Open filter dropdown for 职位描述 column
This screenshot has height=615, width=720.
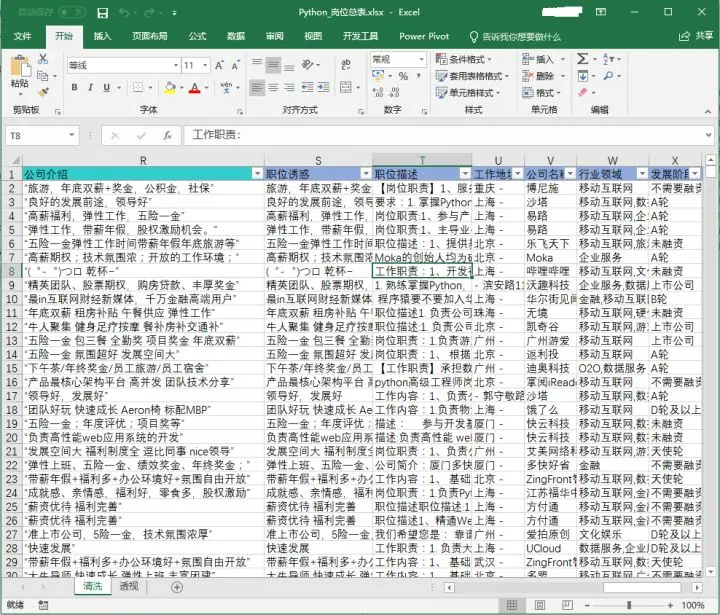tap(465, 174)
